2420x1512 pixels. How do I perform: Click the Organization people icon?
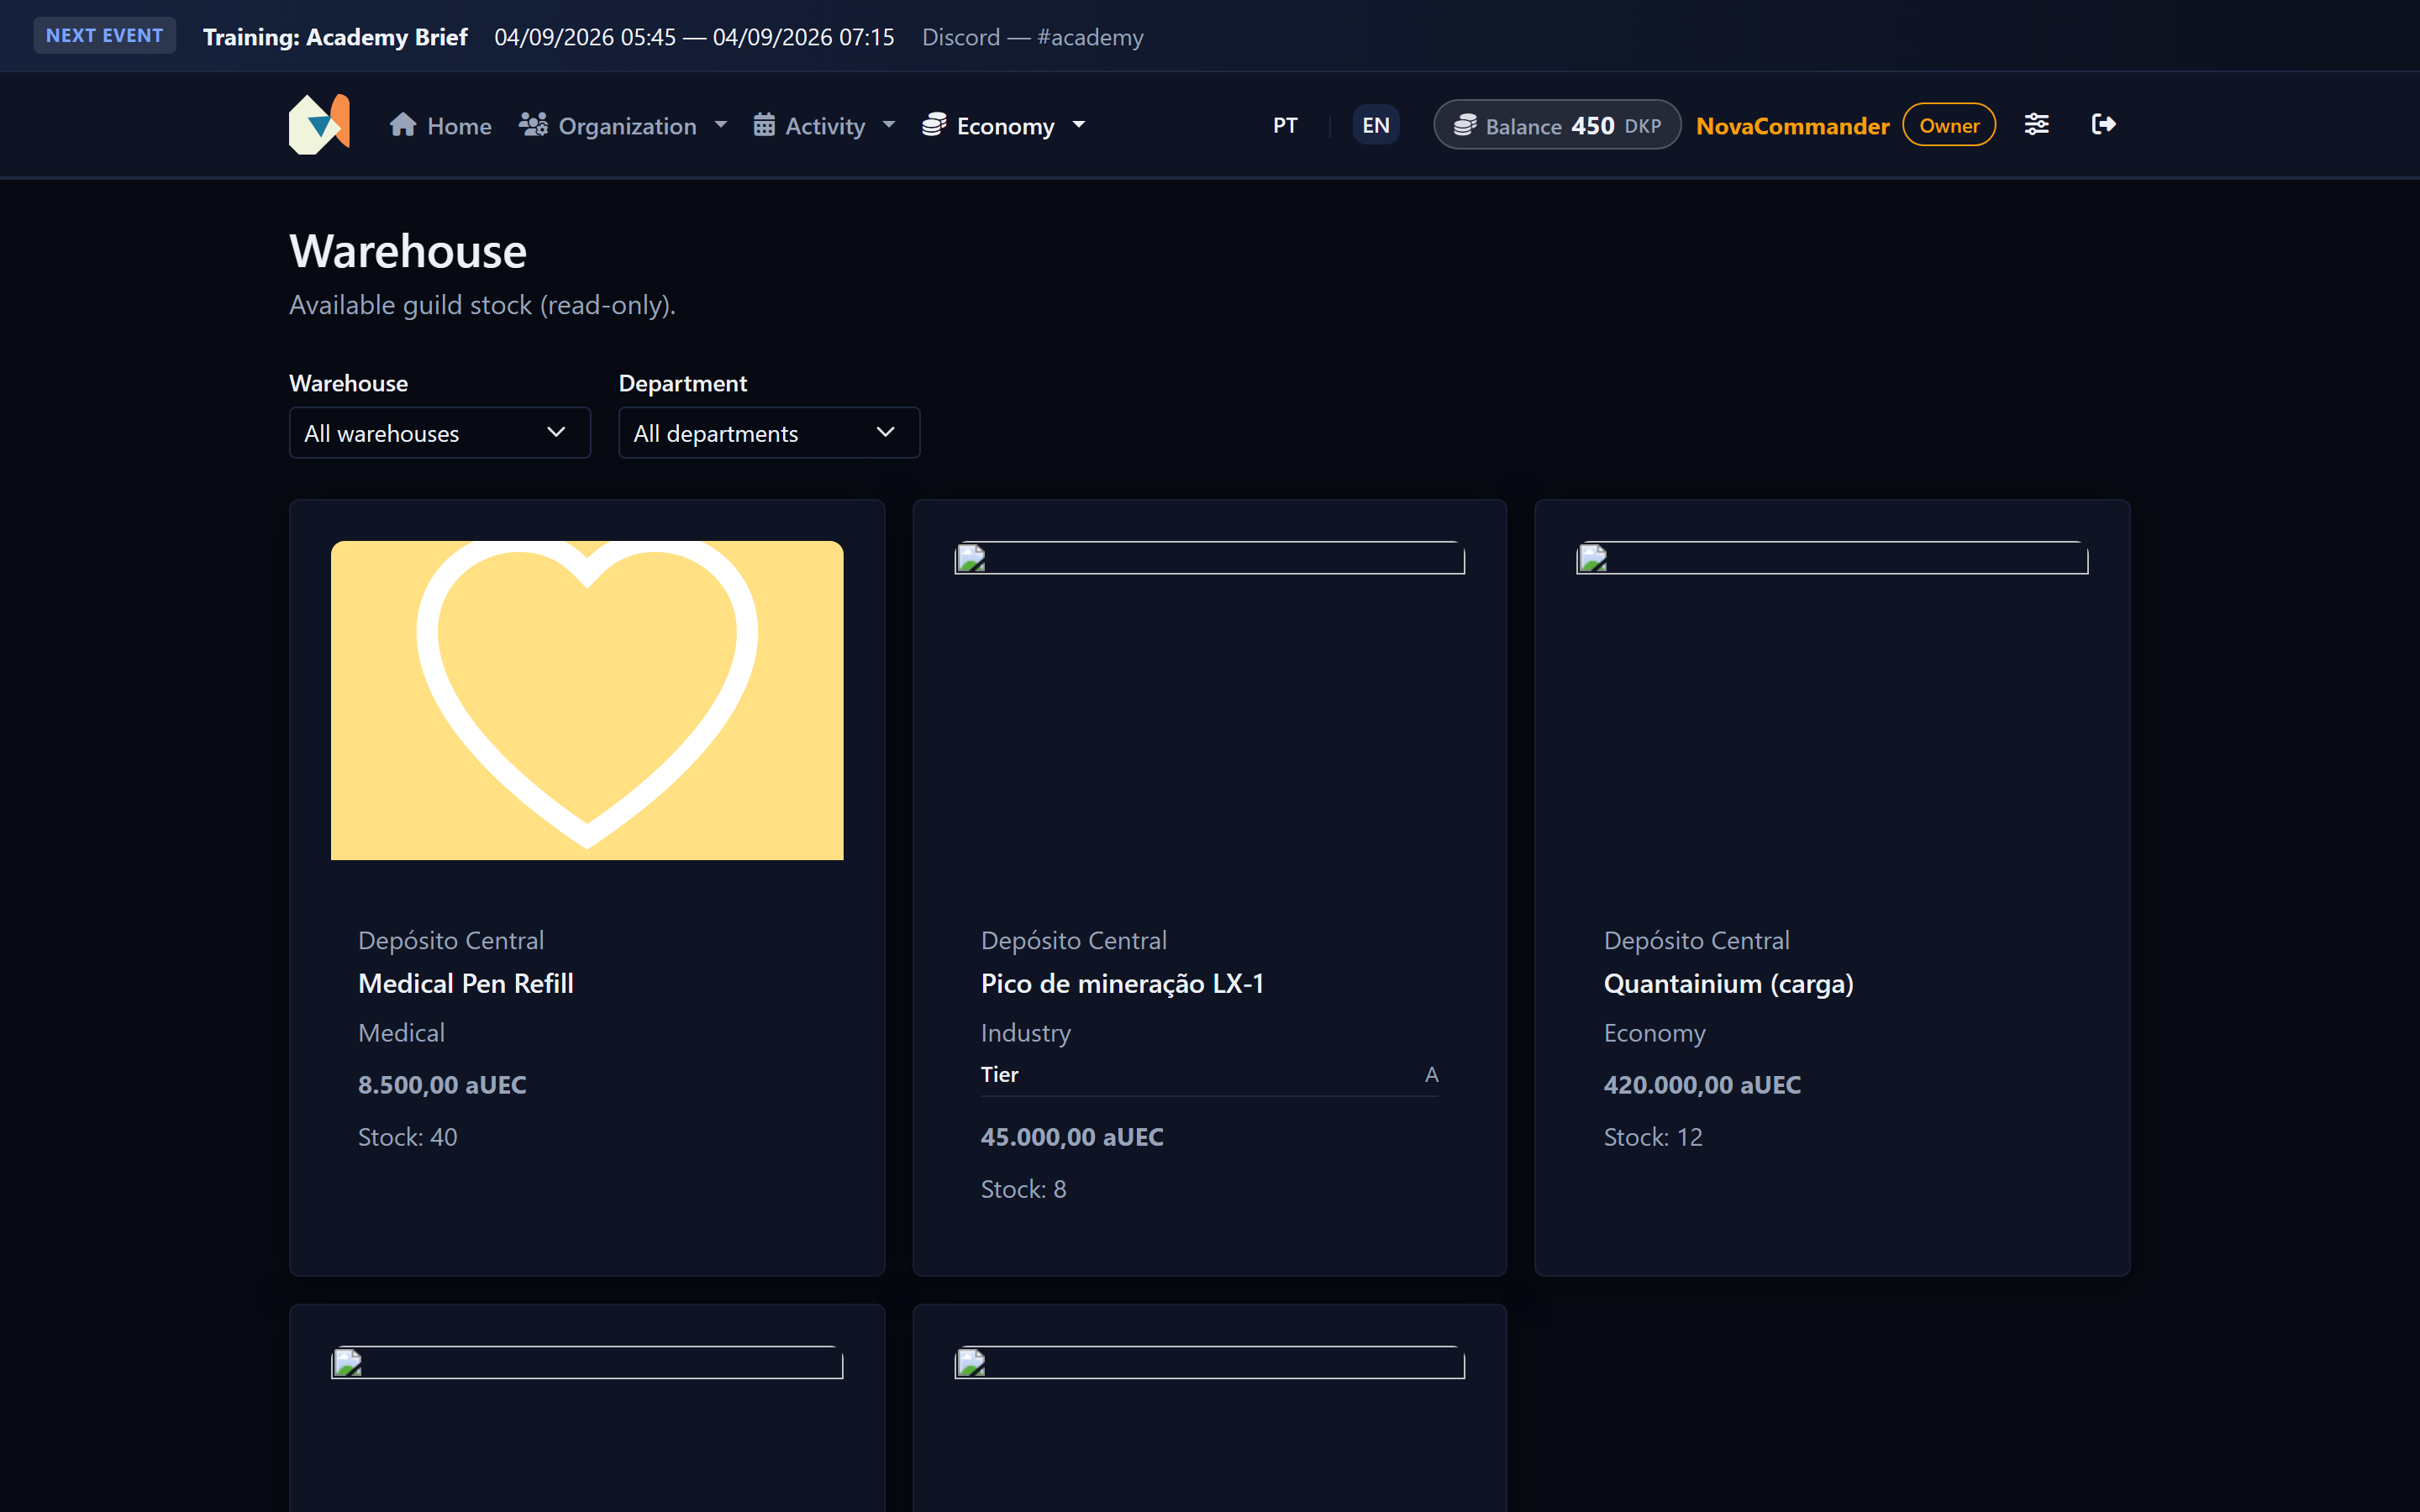(533, 125)
